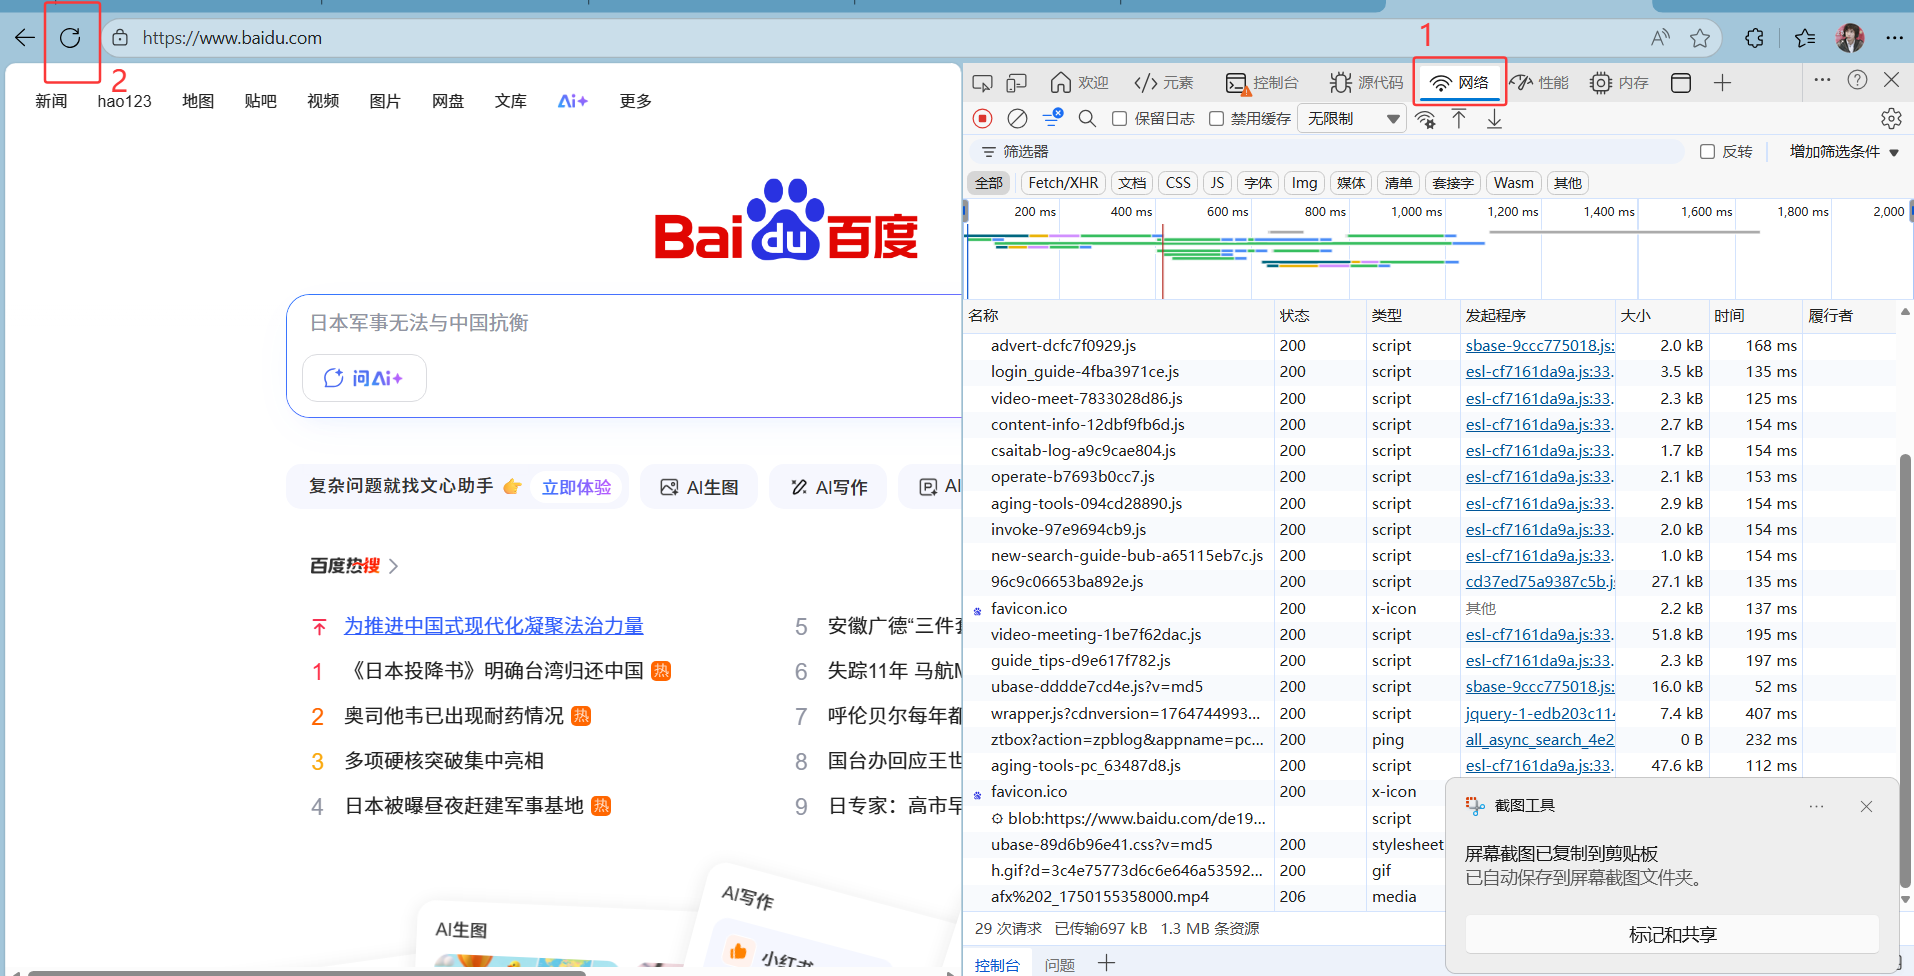Open the DevTools customize ellipsis menu
Viewport: 1914px width, 976px height.
click(x=1822, y=80)
